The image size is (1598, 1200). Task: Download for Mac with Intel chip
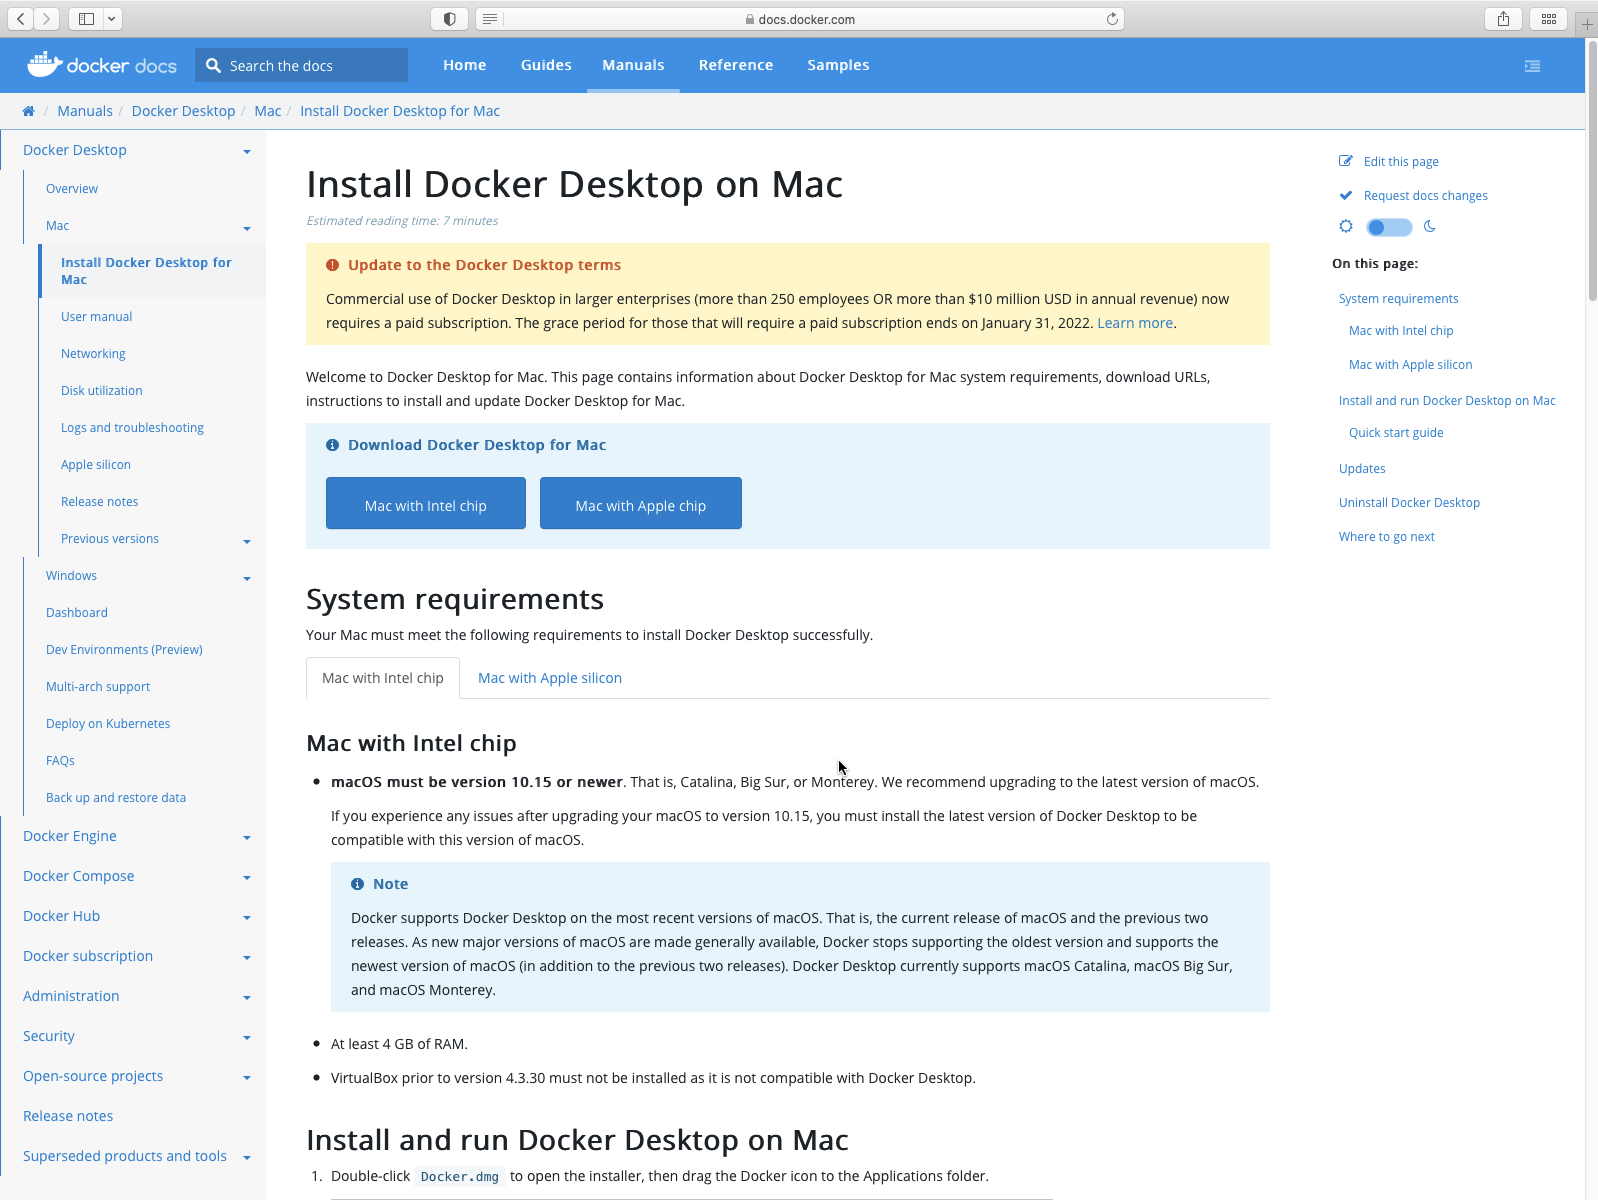point(425,504)
